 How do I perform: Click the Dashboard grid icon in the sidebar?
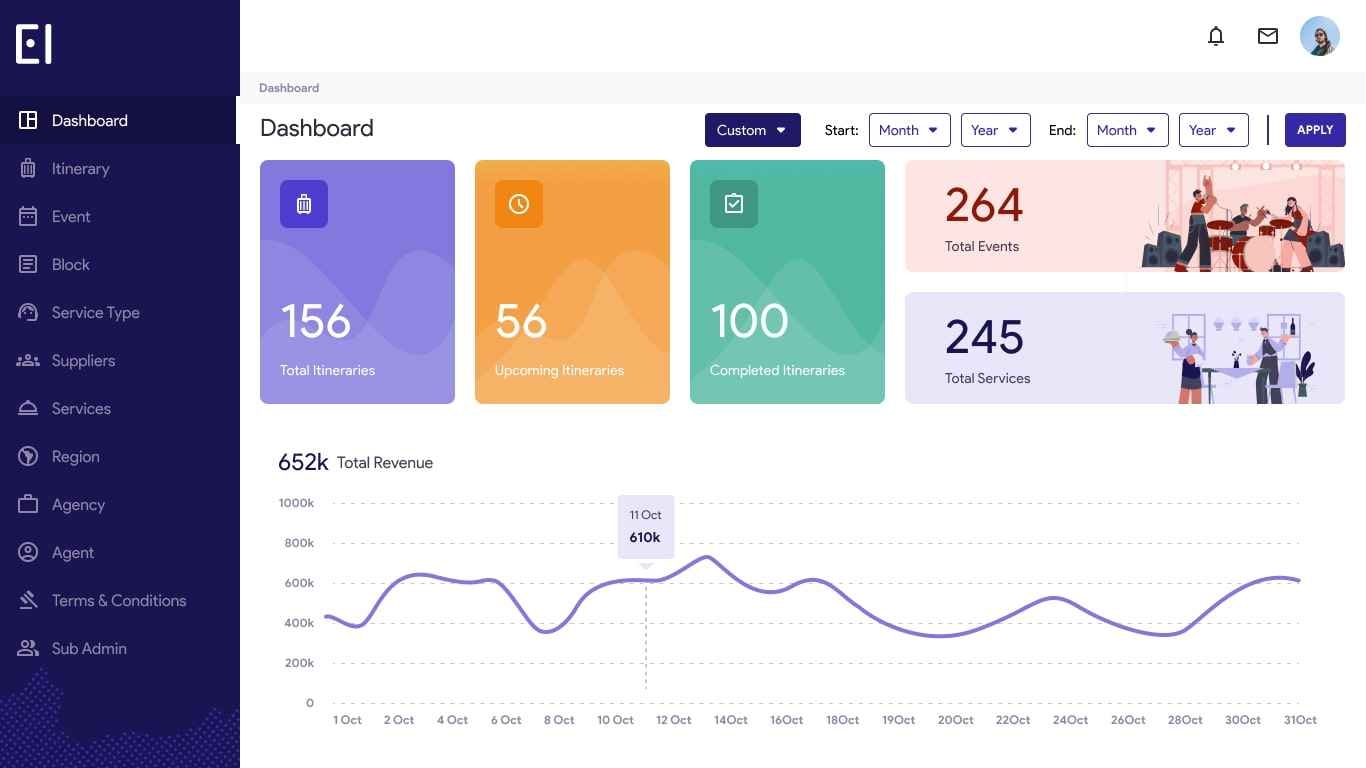coord(28,120)
